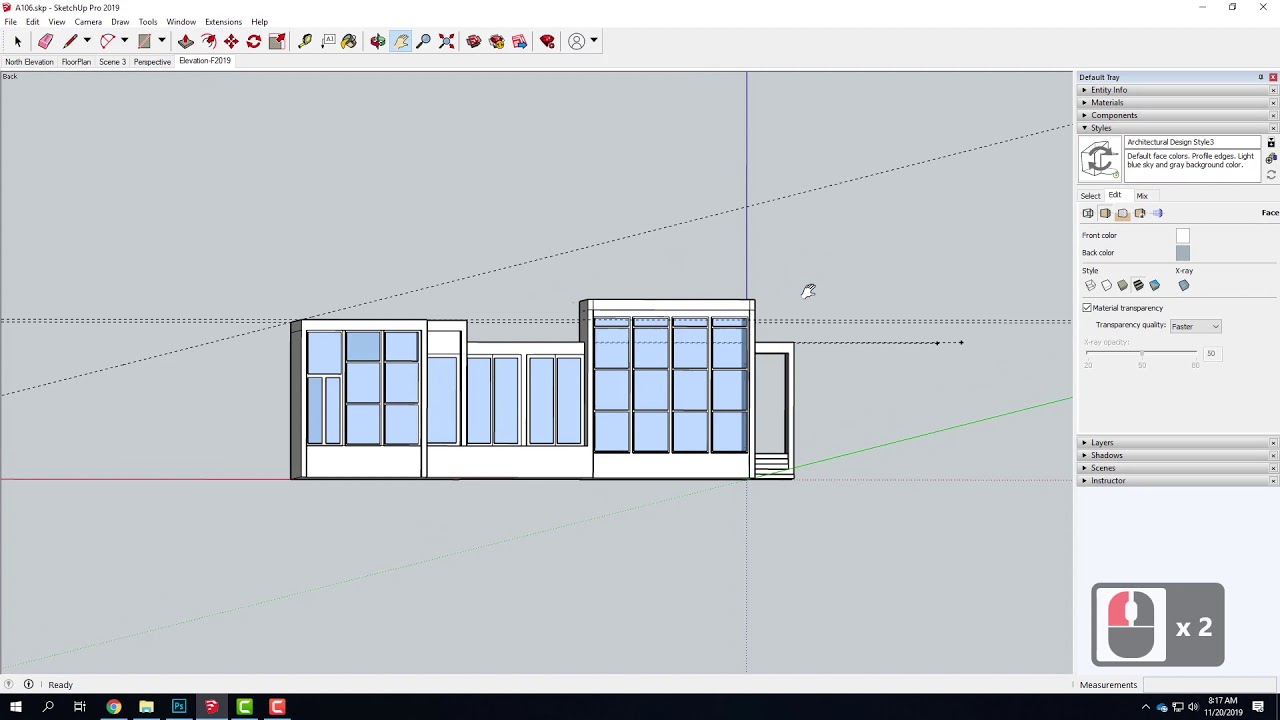Expand the Layers panel section

[1101, 442]
